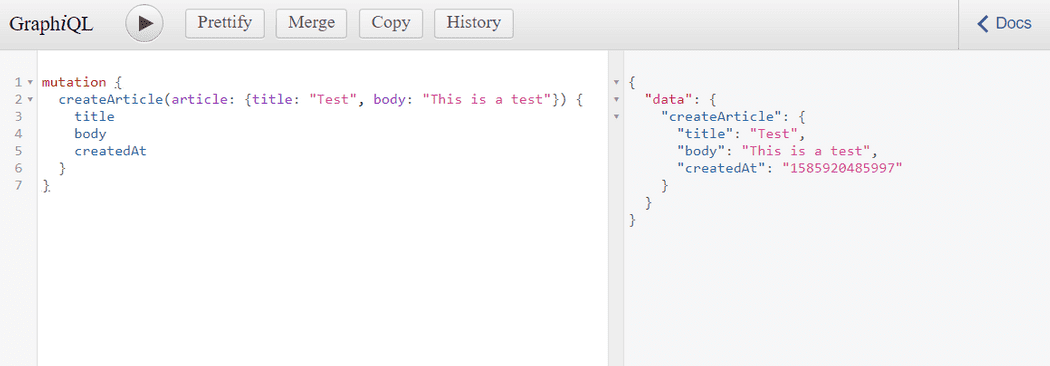This screenshot has width=1050, height=366.
Task: Click the Prettify button
Action: tap(224, 23)
